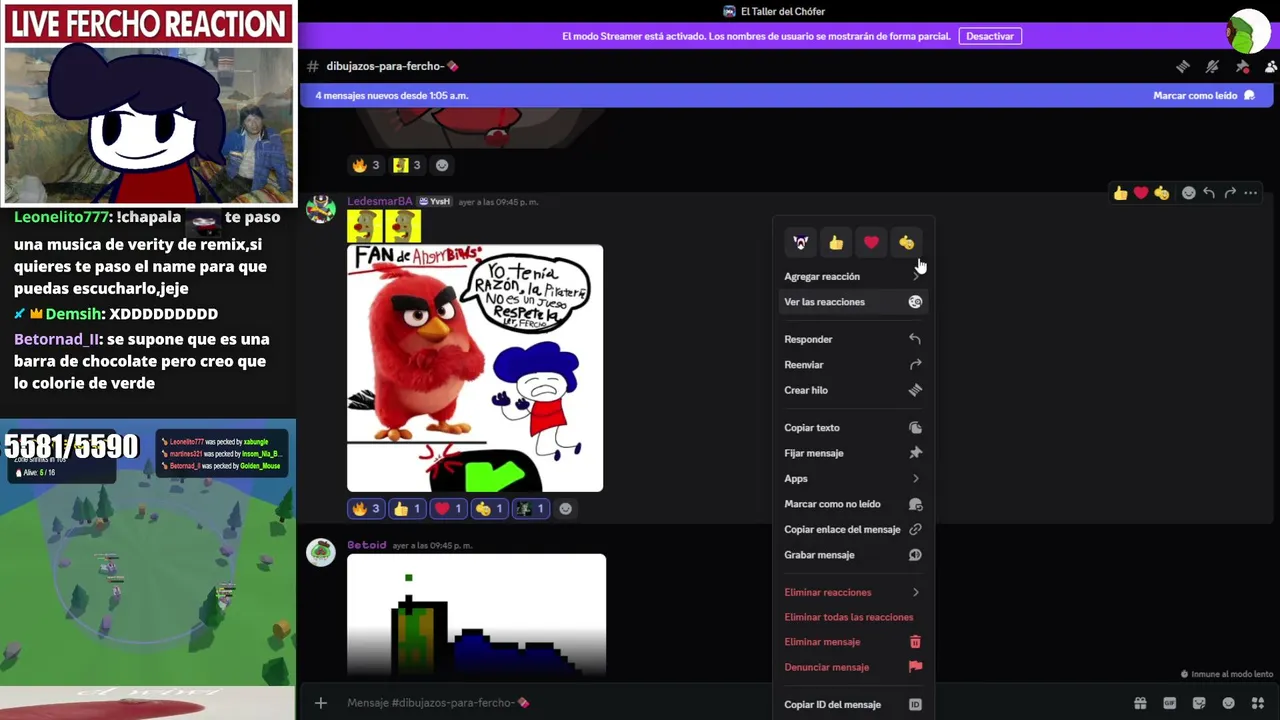Toggle thumbs up reaction pill under Angry Birds drawing
1280x720 pixels.
pyautogui.click(x=407, y=509)
